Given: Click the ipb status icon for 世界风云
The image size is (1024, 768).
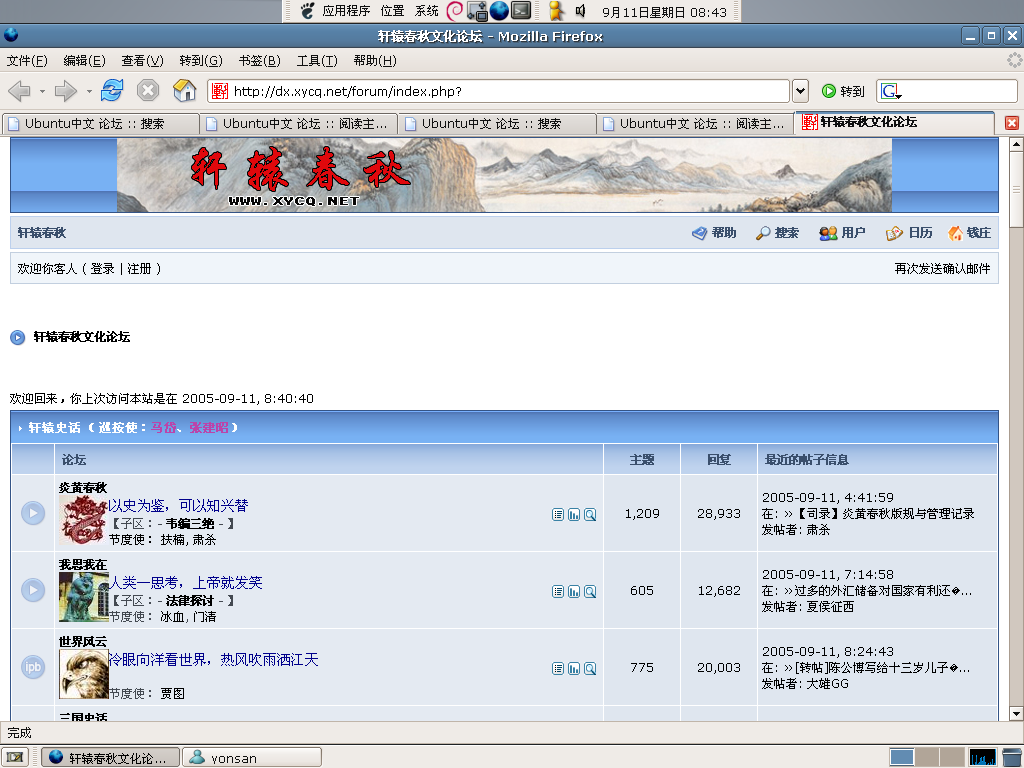Looking at the screenshot, I should 33,667.
